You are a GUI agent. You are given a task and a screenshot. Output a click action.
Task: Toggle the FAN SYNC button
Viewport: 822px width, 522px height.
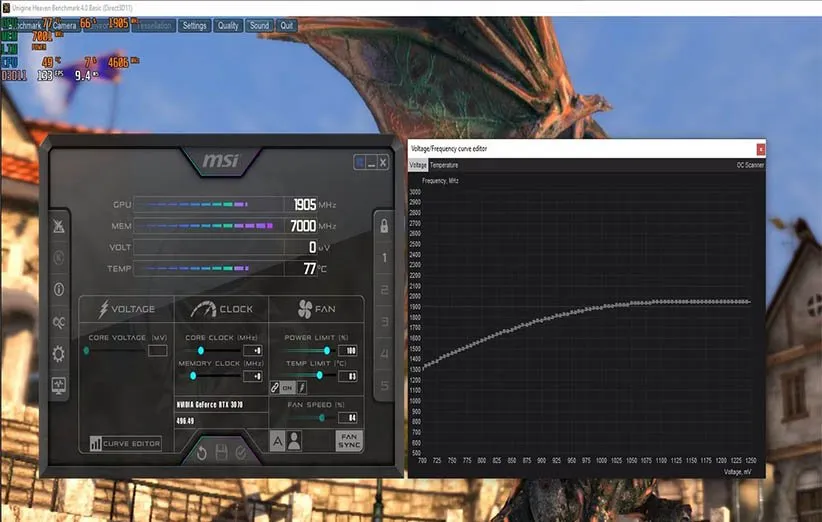point(349,441)
